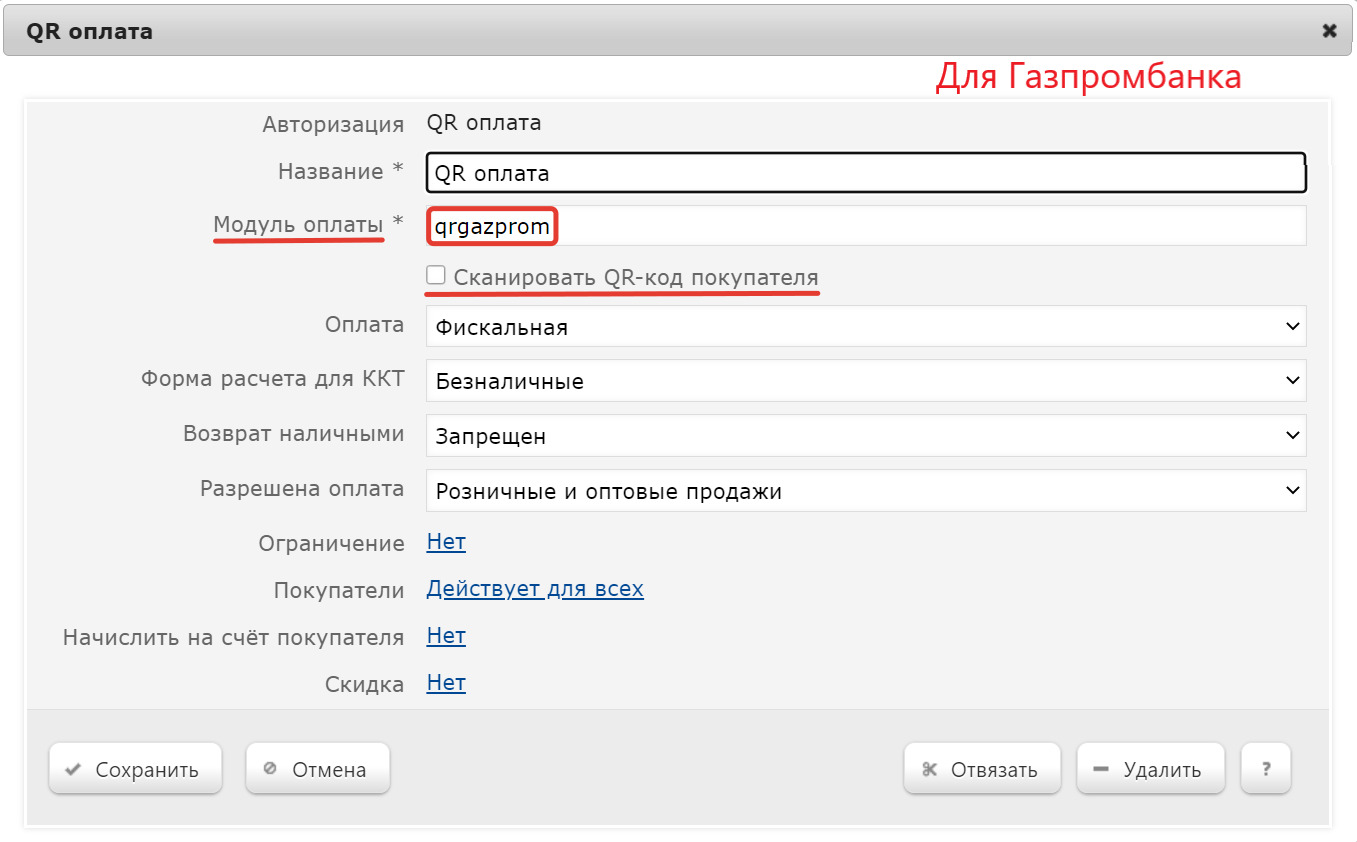Expand Форма расчета для ККТ dropdown
This screenshot has width=1357, height=842.
(x=865, y=380)
